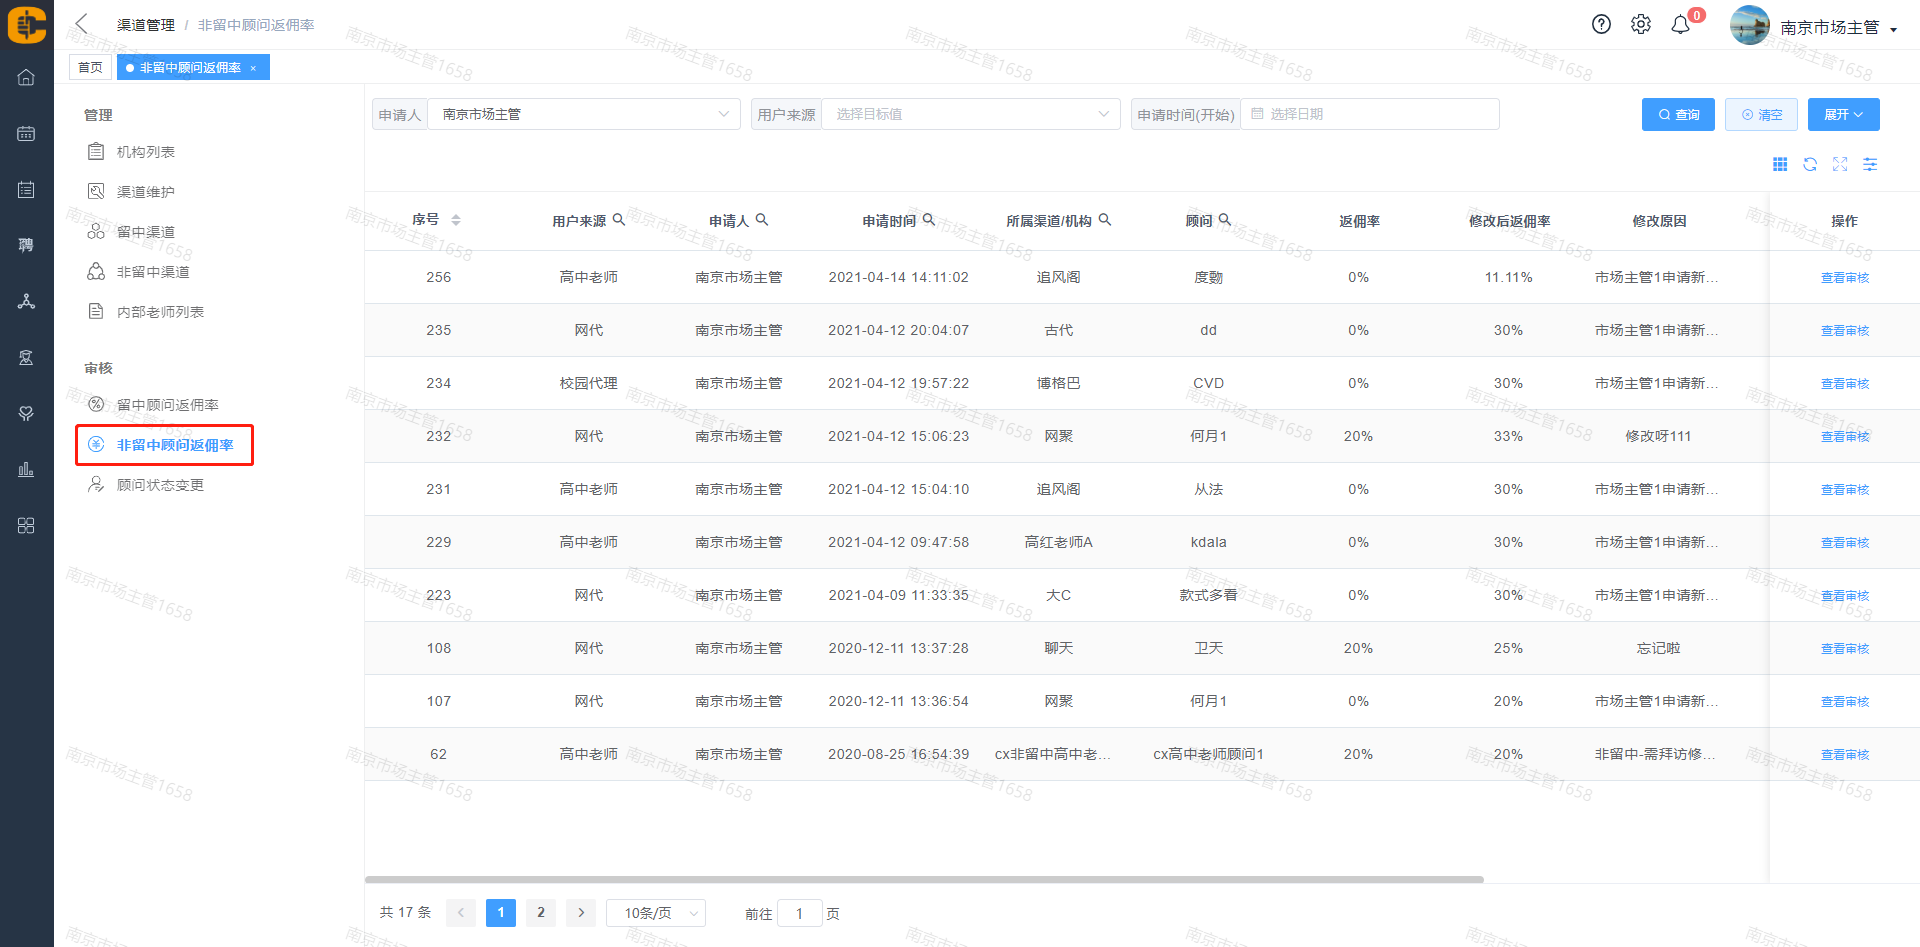Toggle fullscreen table view icon
The image size is (1920, 947).
(x=1840, y=165)
